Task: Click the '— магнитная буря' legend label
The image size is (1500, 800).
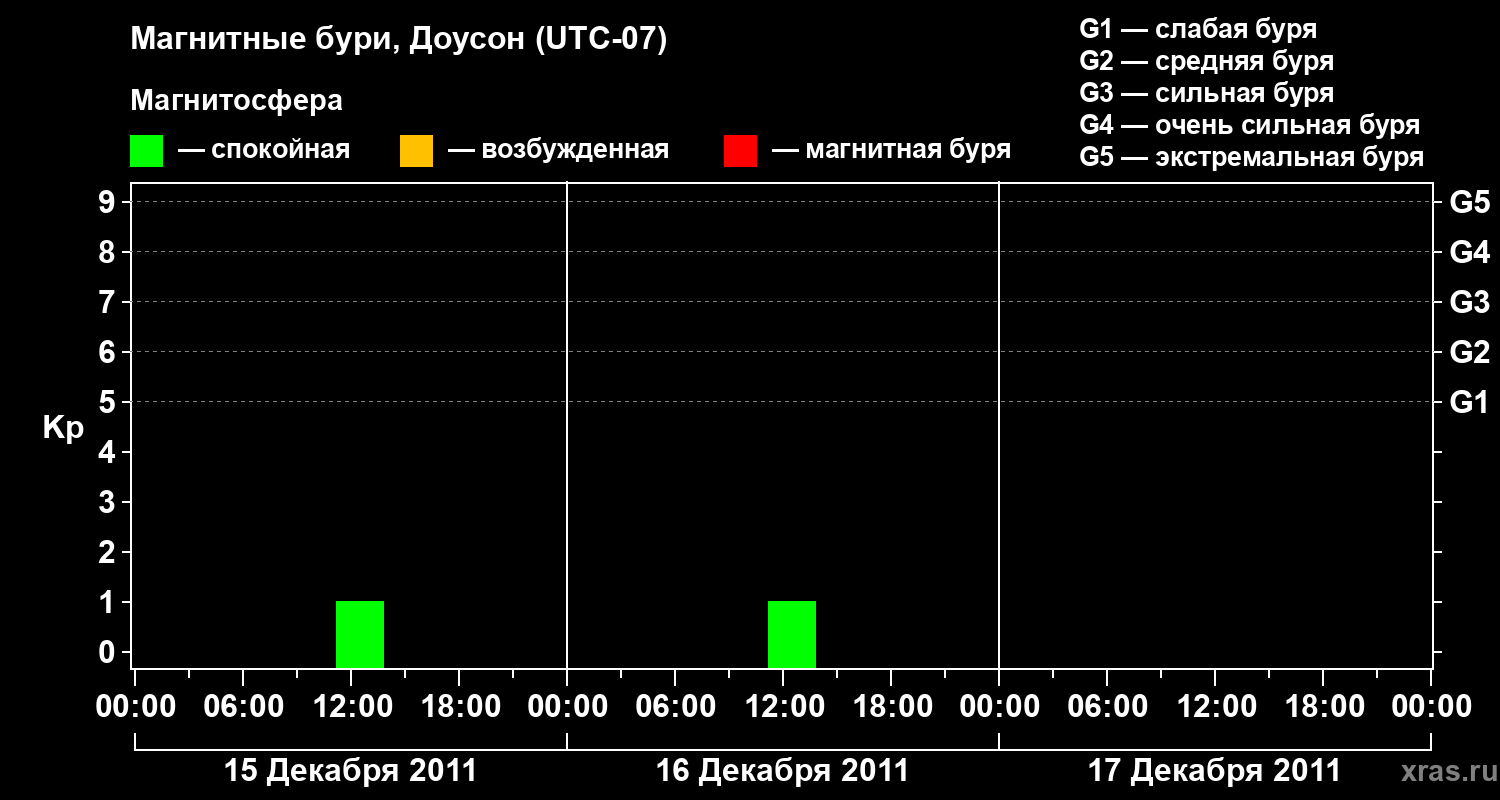Action: pos(892,150)
